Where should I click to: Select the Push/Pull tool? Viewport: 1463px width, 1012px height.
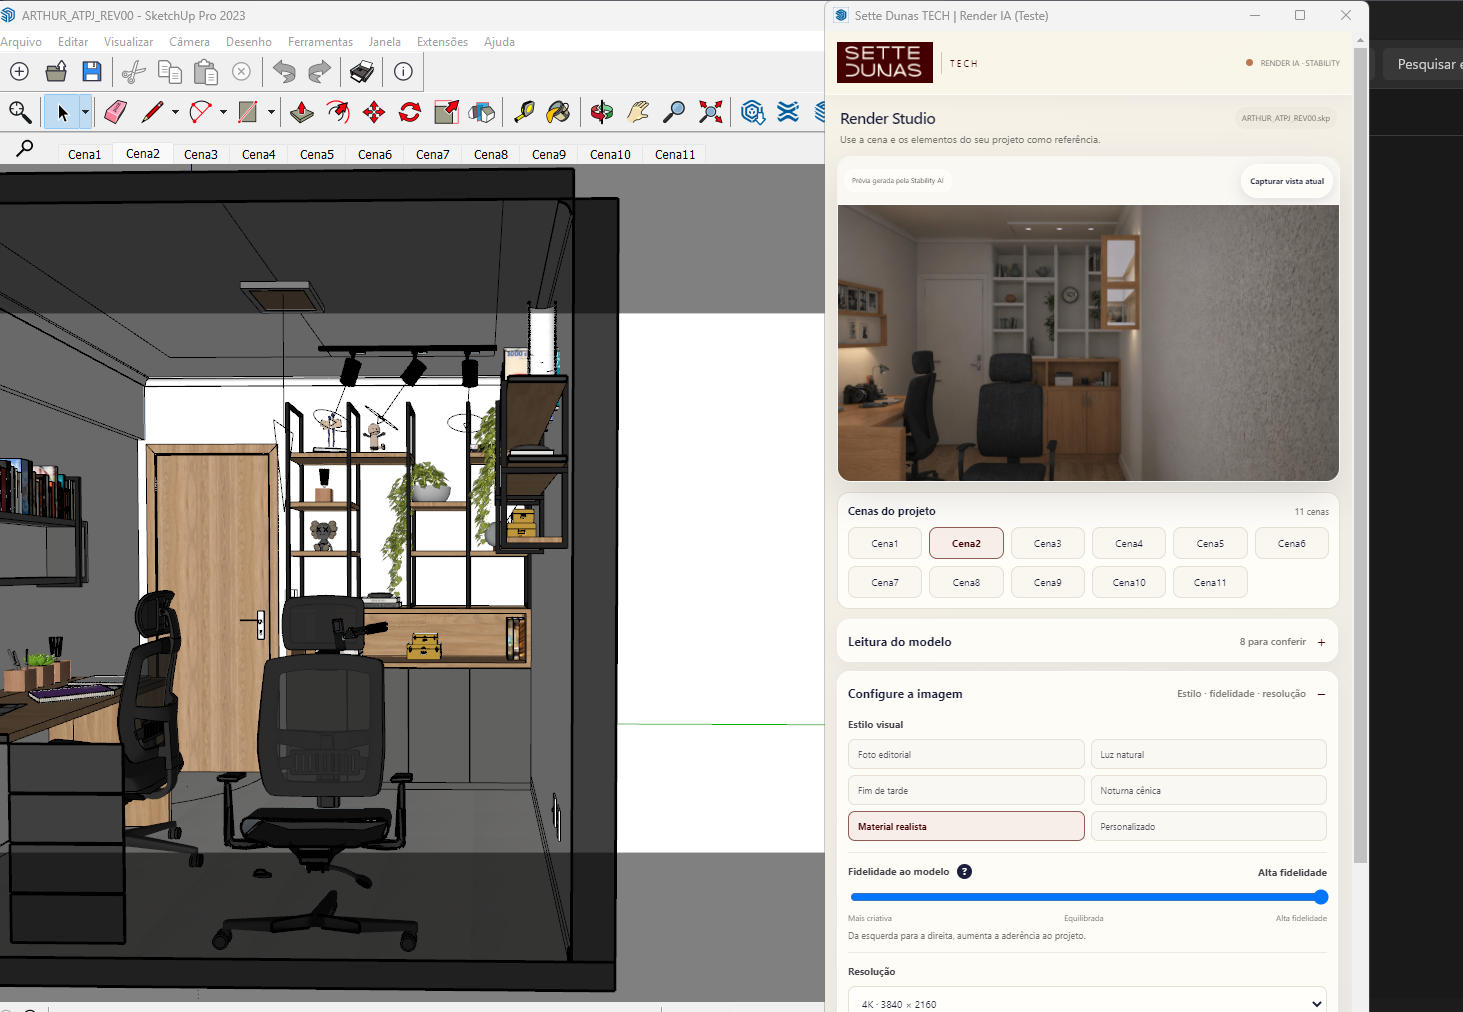coord(302,112)
